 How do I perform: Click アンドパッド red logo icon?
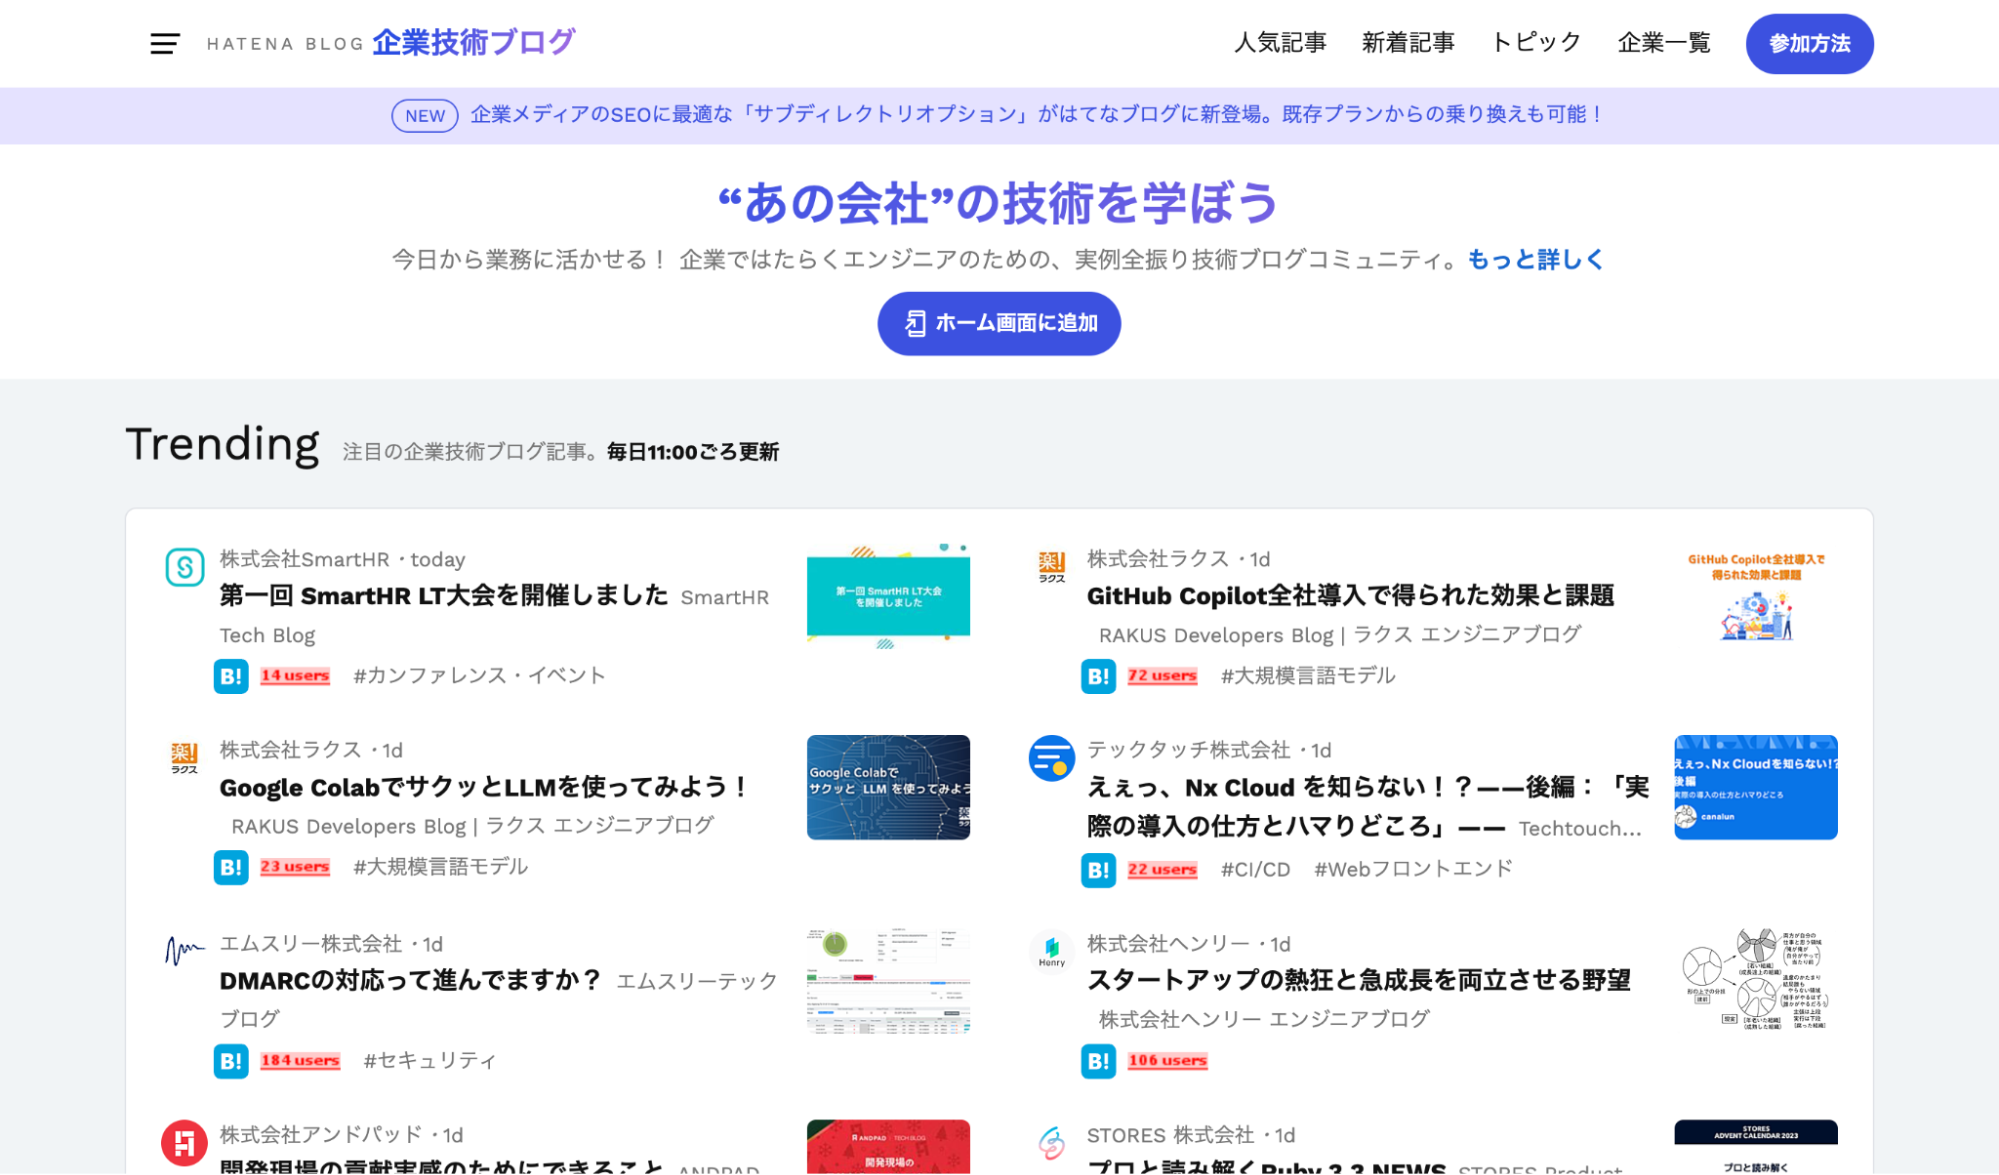[185, 1143]
